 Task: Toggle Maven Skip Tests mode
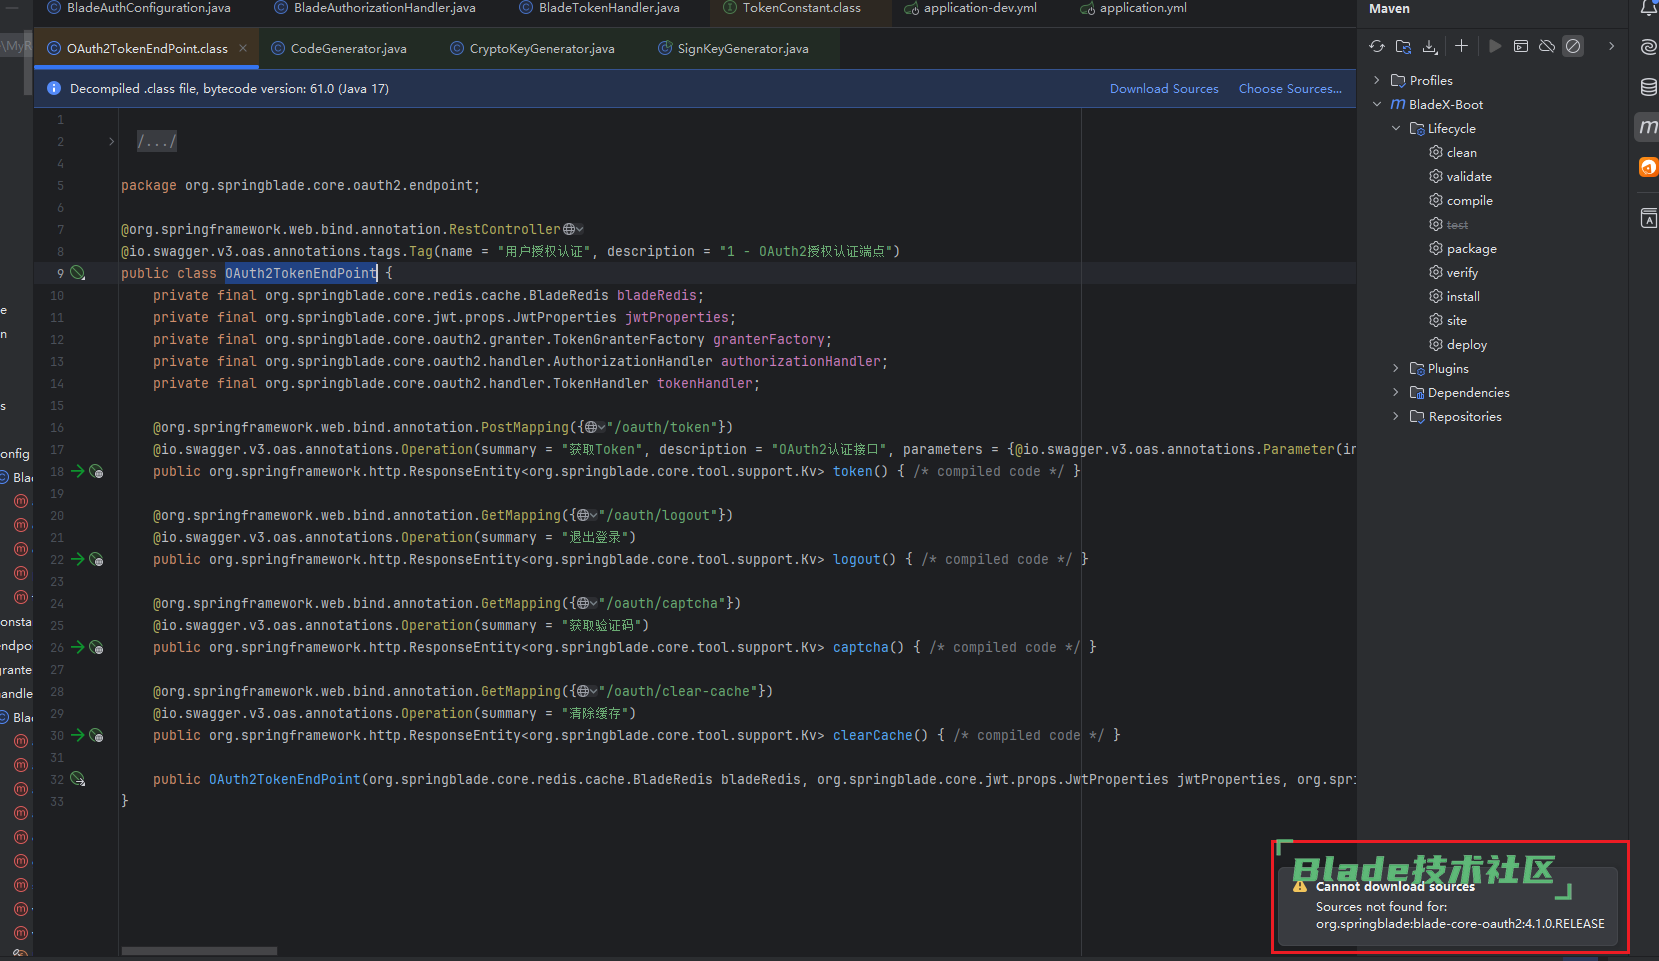pyautogui.click(x=1573, y=46)
